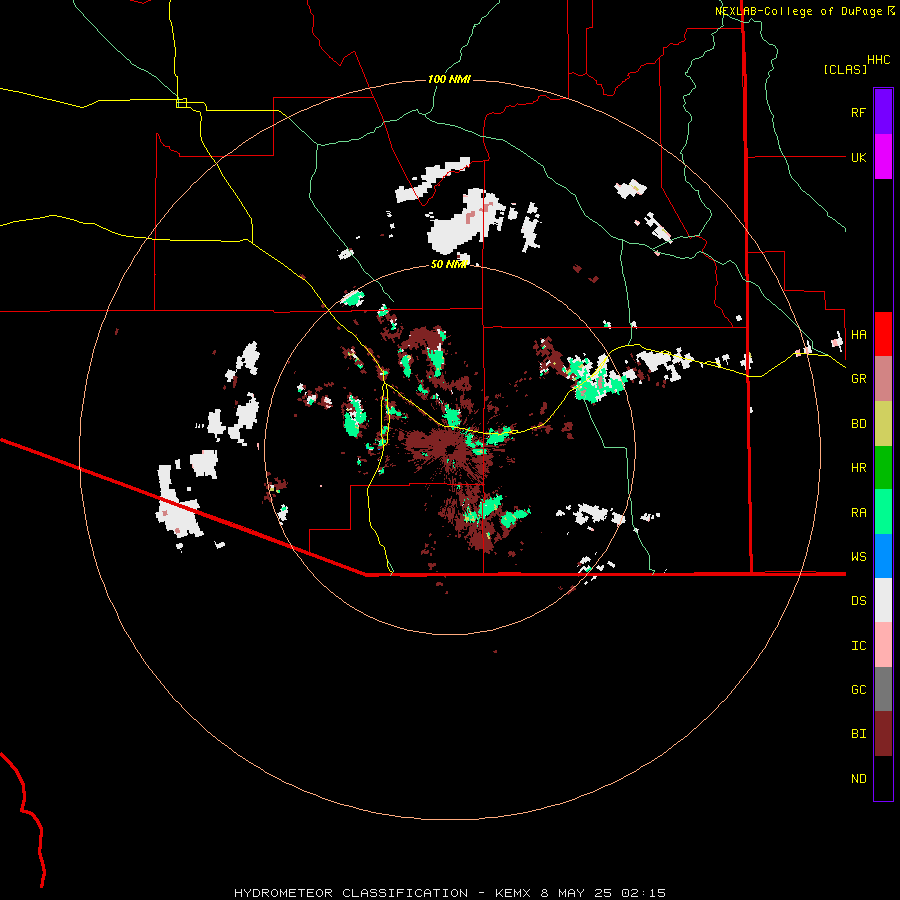Click the HA legend label
The image size is (900, 900).
(858, 335)
